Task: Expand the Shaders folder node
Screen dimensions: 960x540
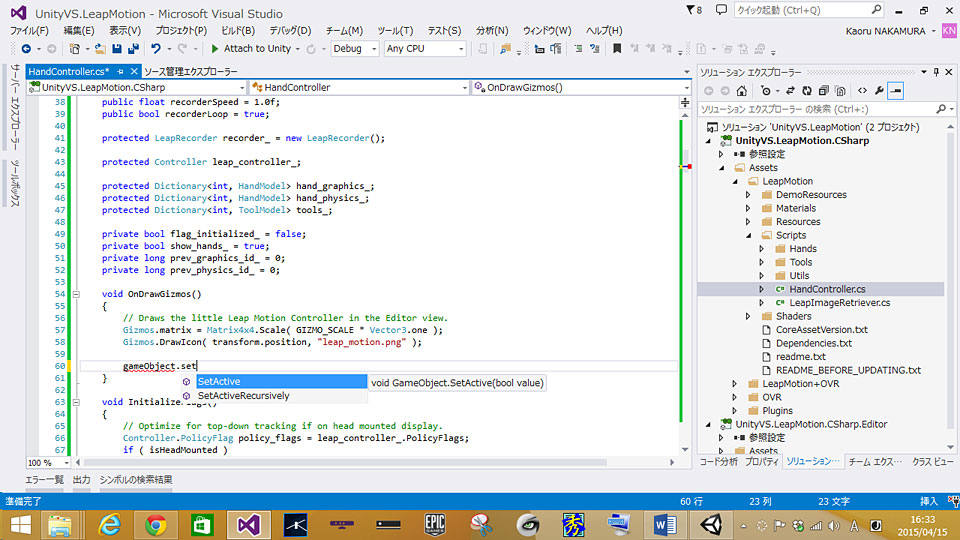Action: click(748, 316)
